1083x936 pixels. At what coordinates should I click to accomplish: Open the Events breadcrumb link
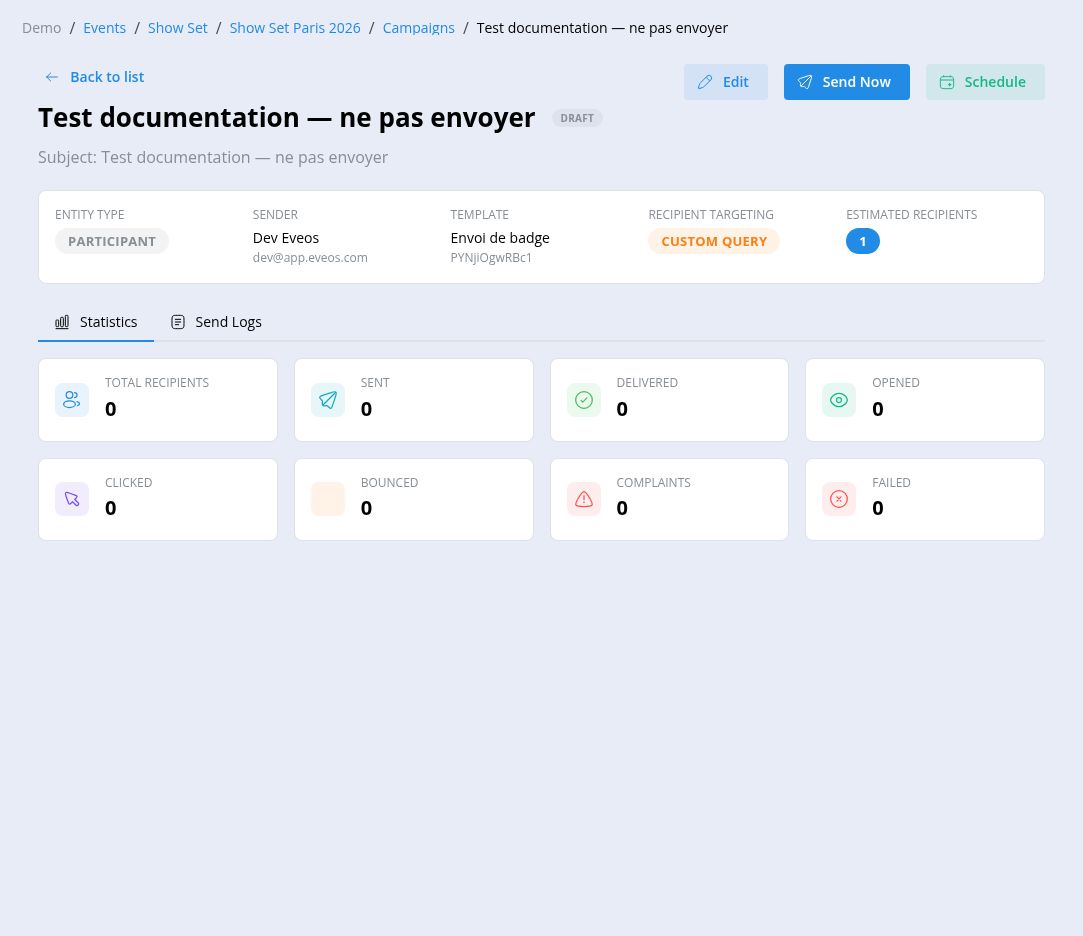point(104,28)
